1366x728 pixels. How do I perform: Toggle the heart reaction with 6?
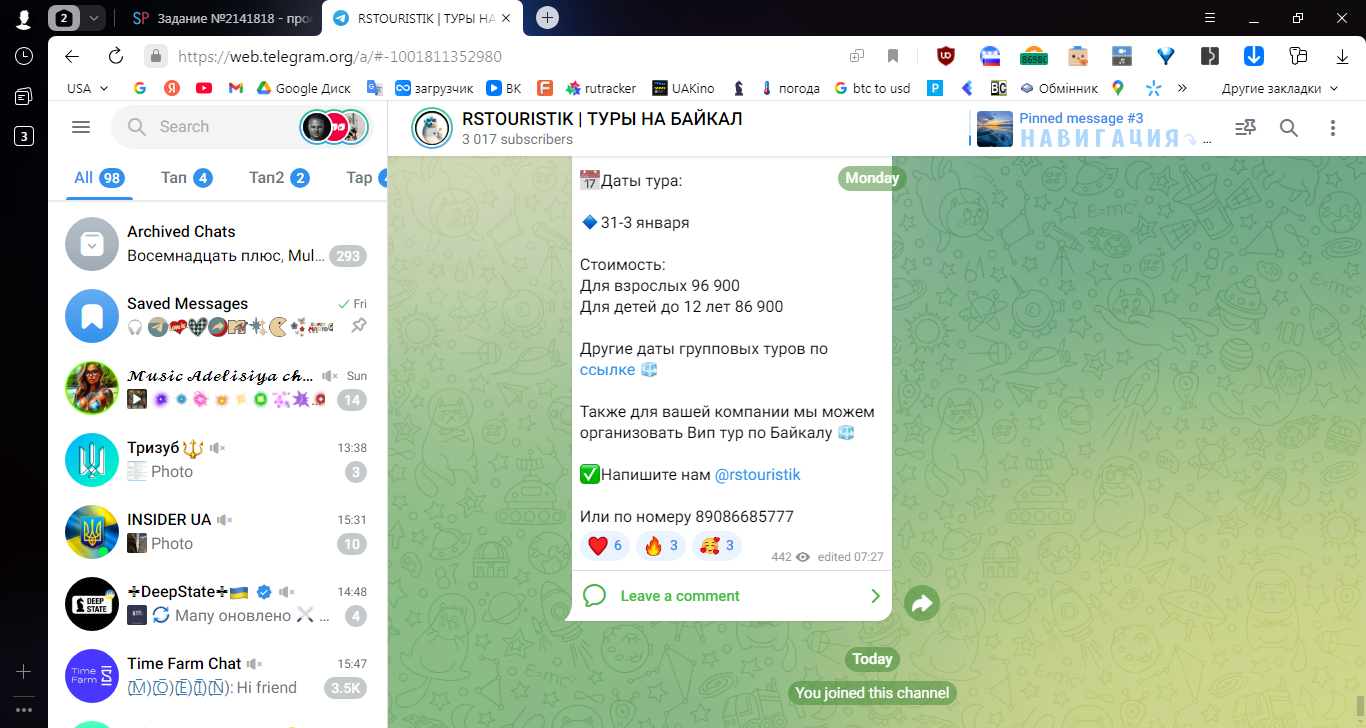pyautogui.click(x=605, y=545)
